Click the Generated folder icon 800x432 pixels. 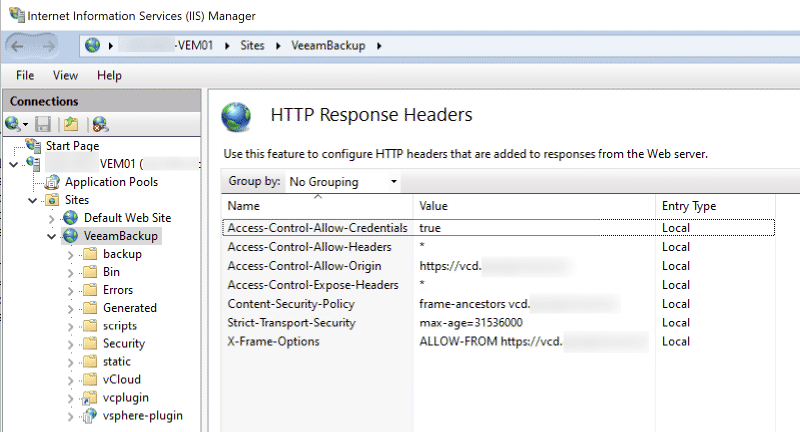90,308
